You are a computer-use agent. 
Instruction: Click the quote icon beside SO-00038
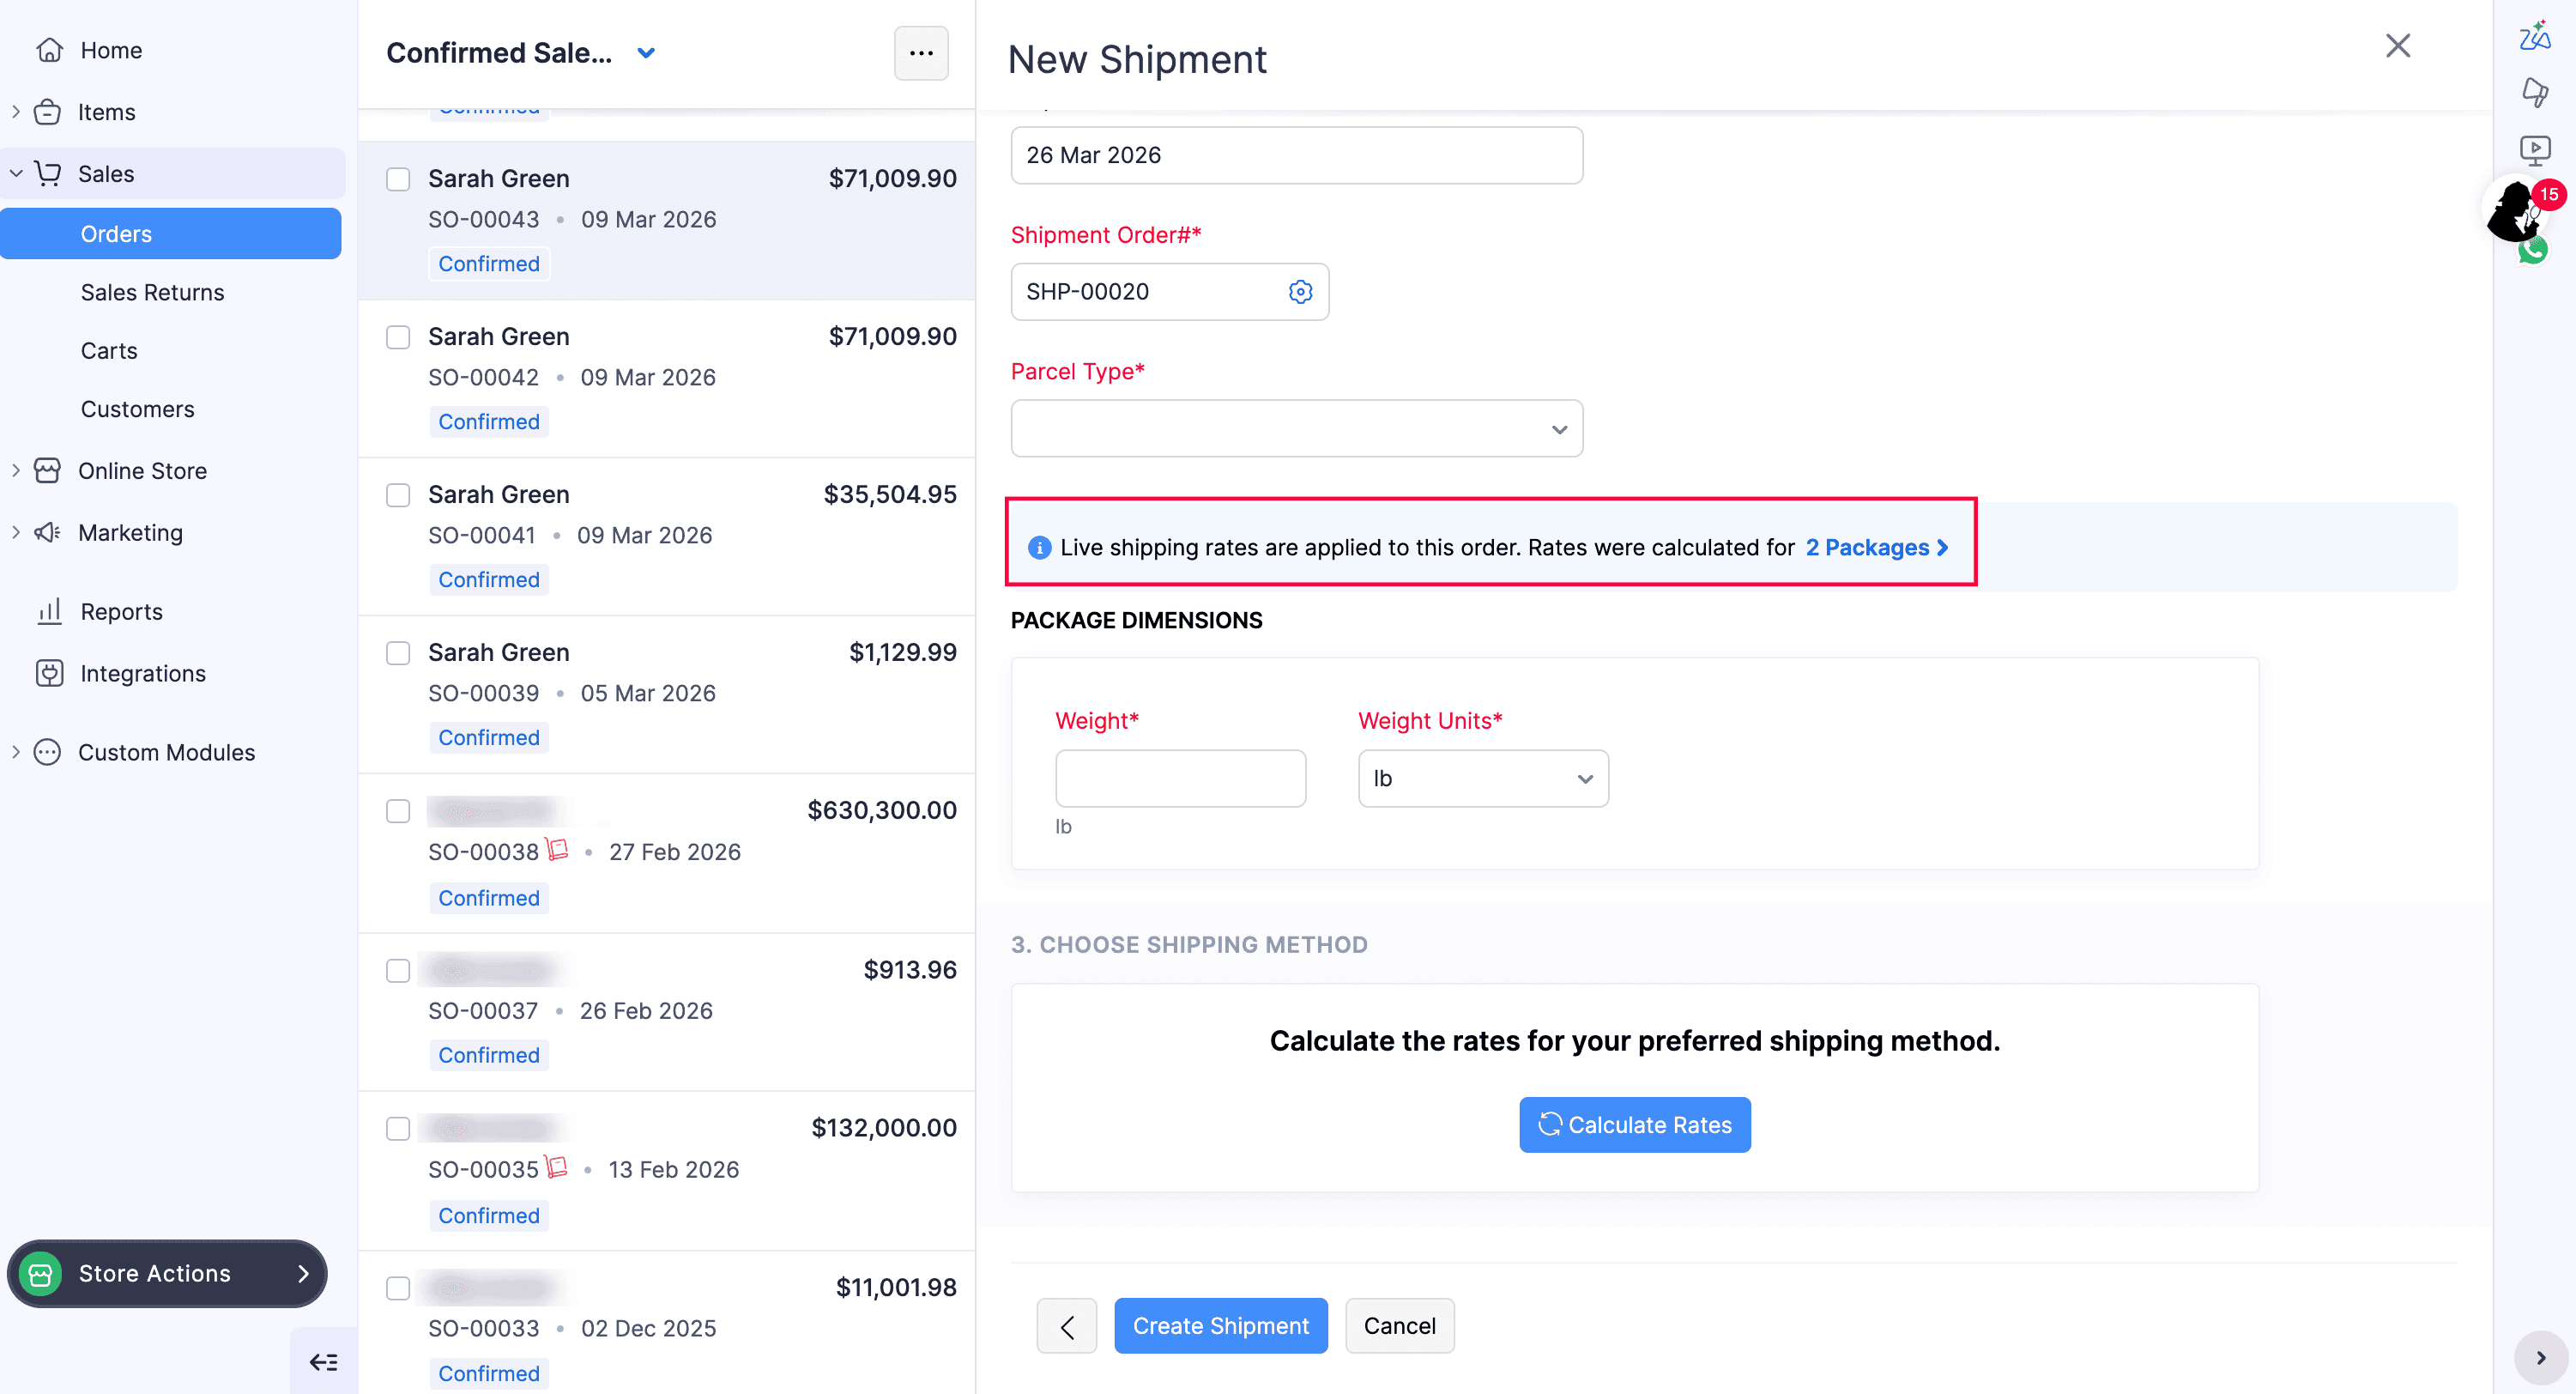coord(557,850)
